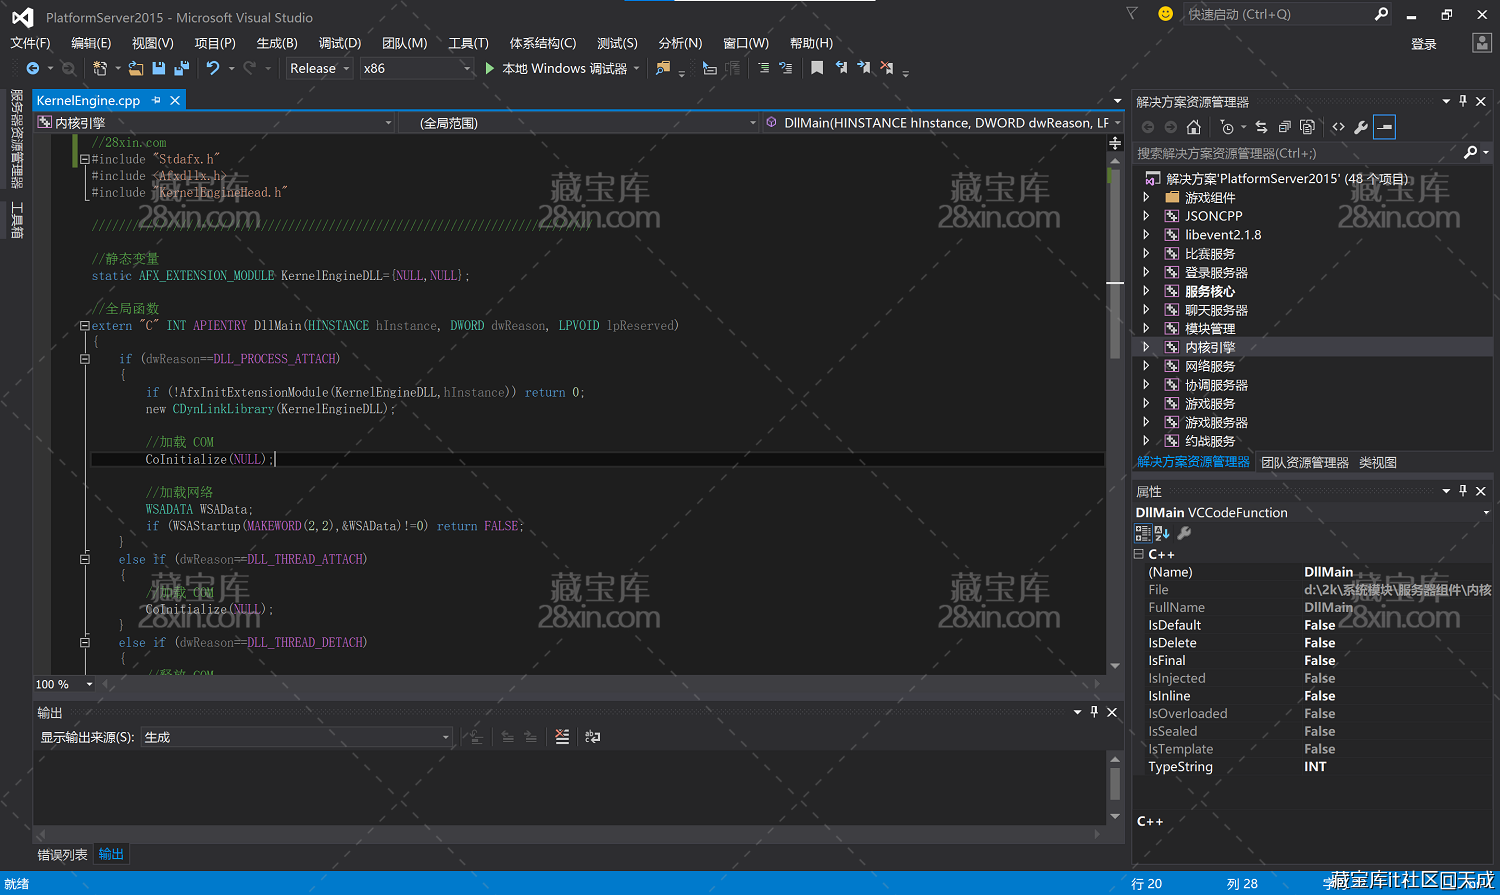Click the Home icon in Solution Explorer
The height and width of the screenshot is (895, 1500).
point(1193,127)
